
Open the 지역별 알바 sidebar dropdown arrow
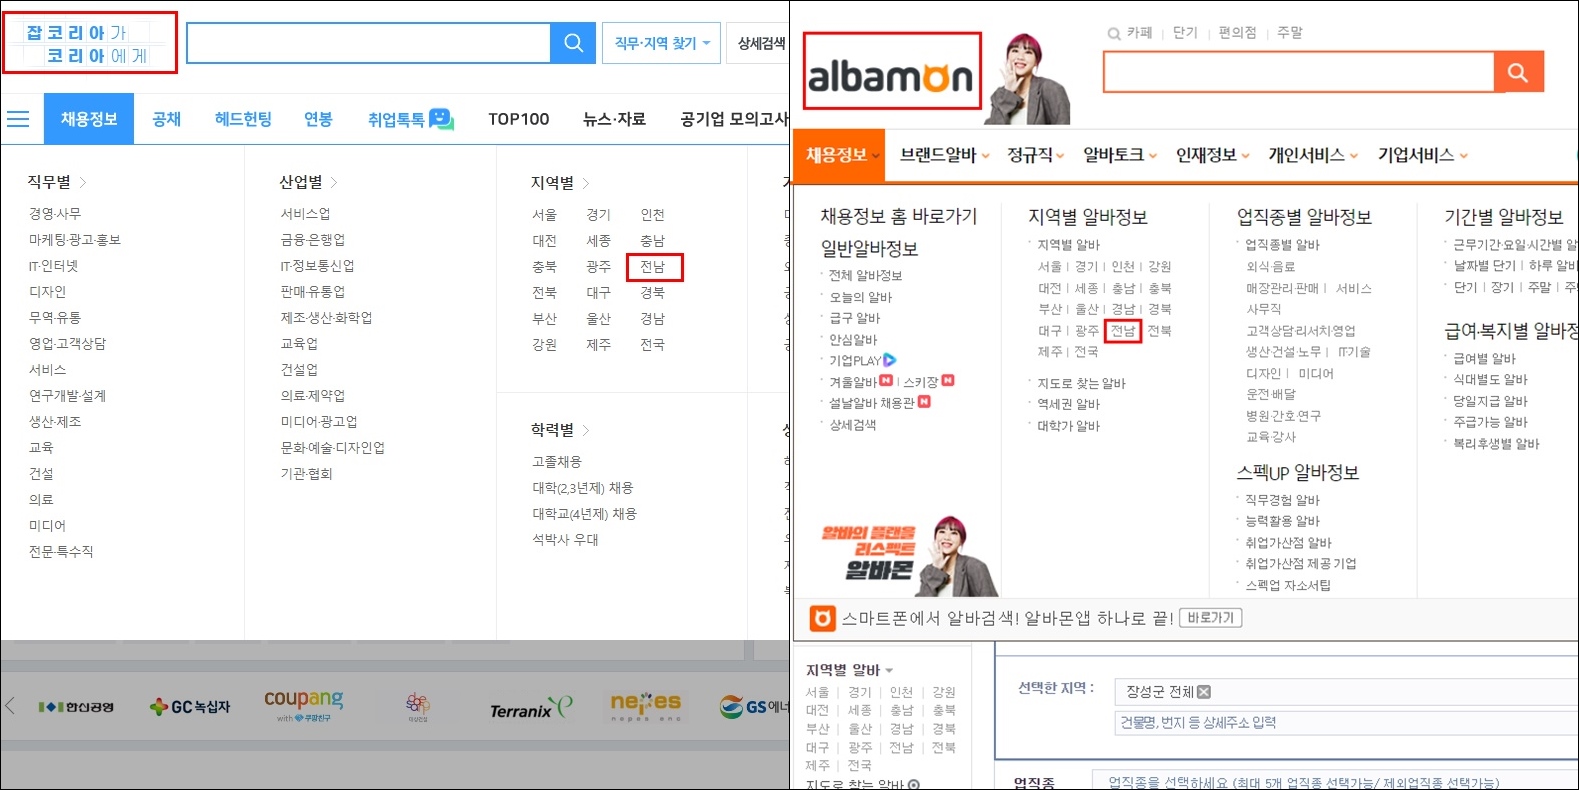pyautogui.click(x=889, y=671)
